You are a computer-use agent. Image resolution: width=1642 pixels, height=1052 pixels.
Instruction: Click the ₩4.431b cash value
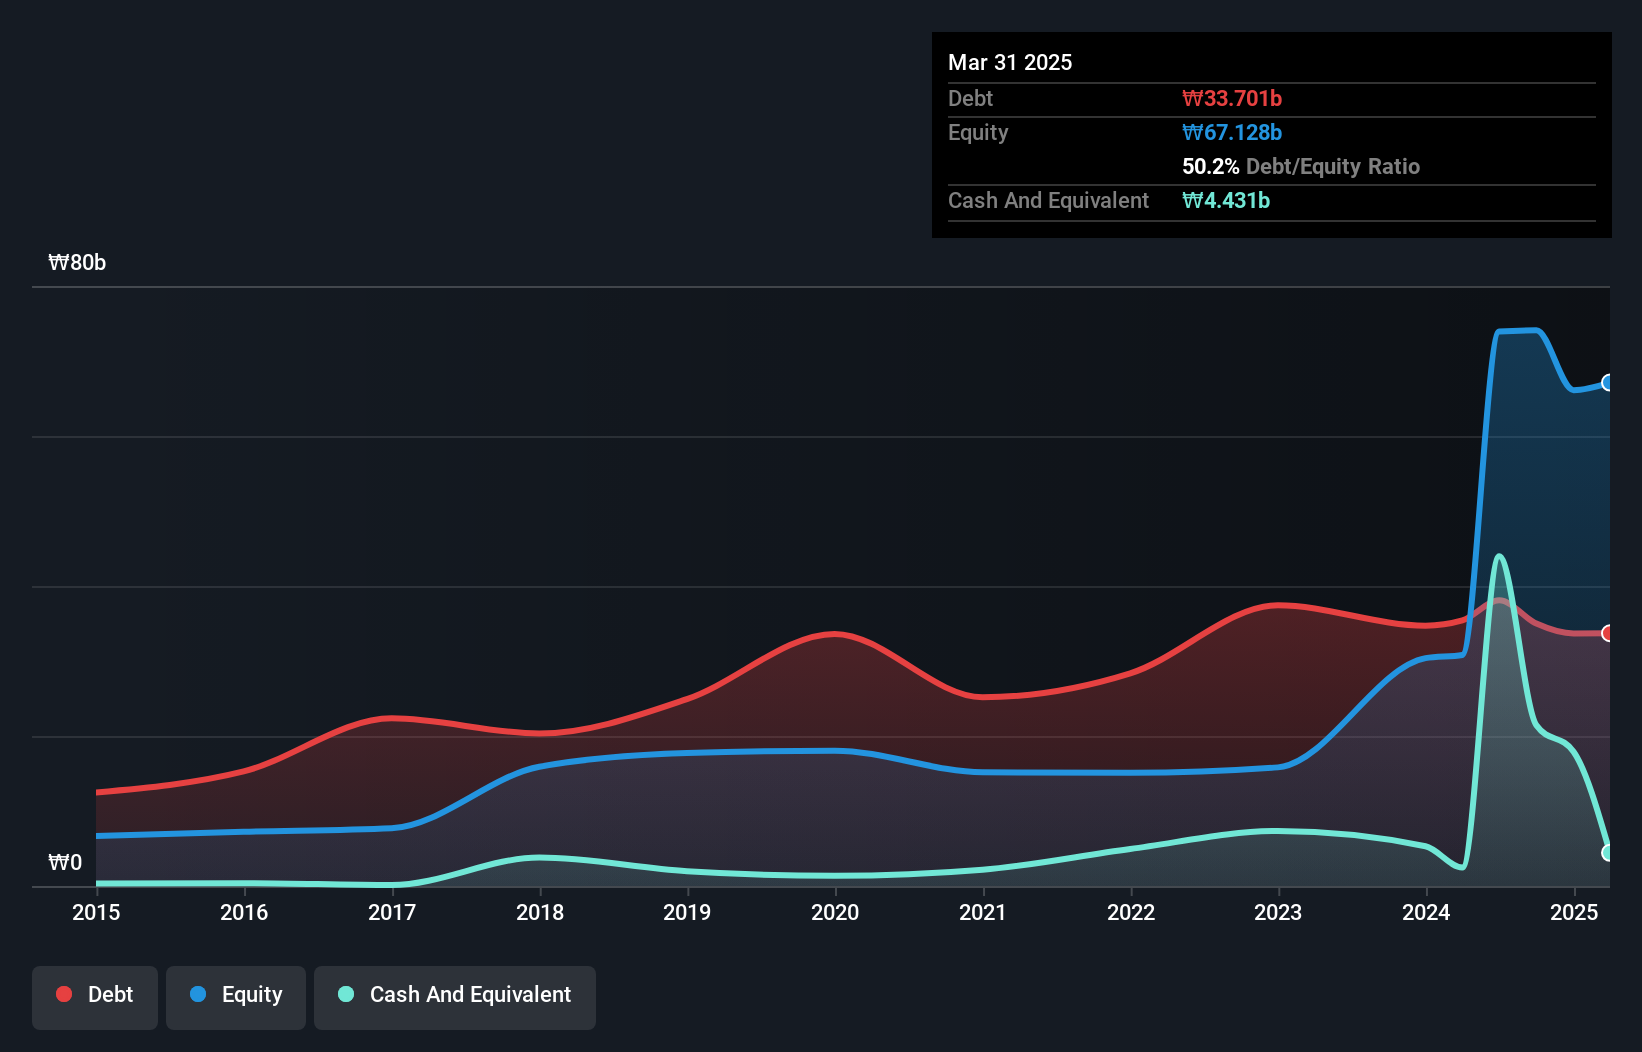click(x=1226, y=200)
